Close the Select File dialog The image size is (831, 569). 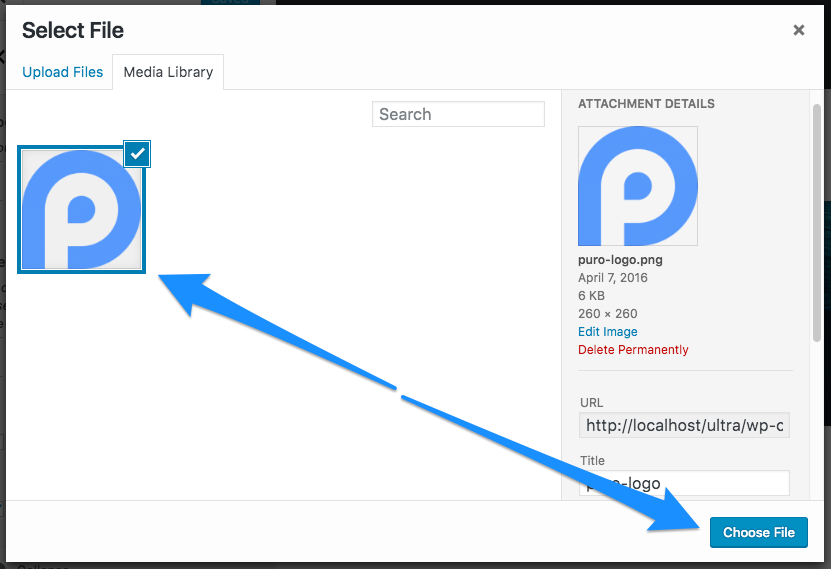coord(798,31)
